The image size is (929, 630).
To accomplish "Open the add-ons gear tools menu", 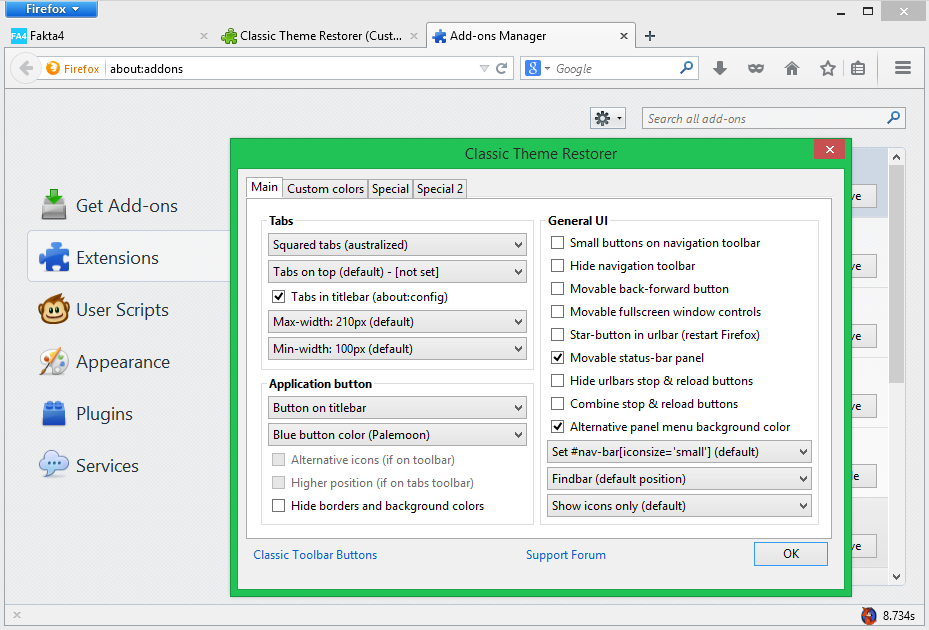I will (607, 119).
